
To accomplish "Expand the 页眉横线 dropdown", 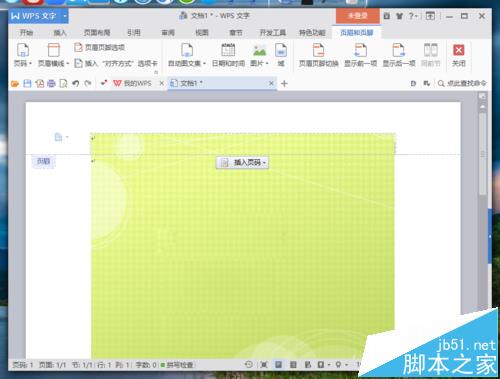I will click(53, 55).
